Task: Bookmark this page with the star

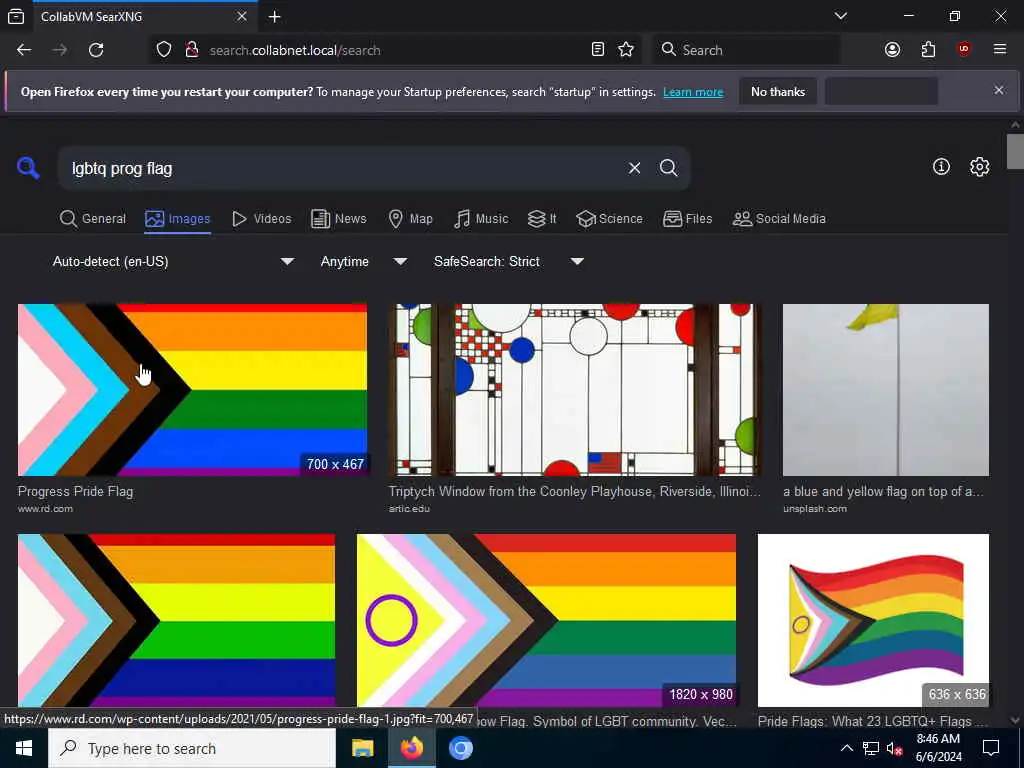Action: point(626,50)
